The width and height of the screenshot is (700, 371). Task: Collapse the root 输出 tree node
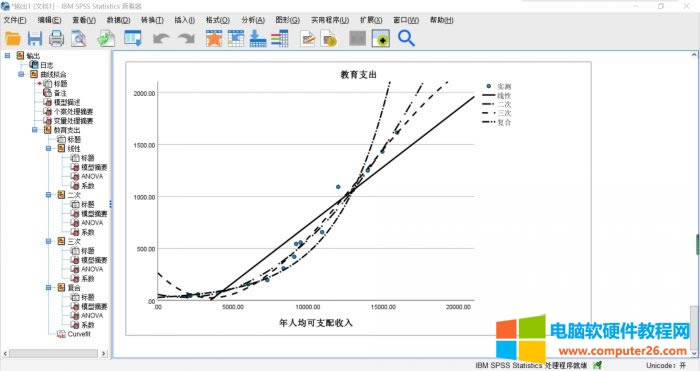tap(8, 55)
